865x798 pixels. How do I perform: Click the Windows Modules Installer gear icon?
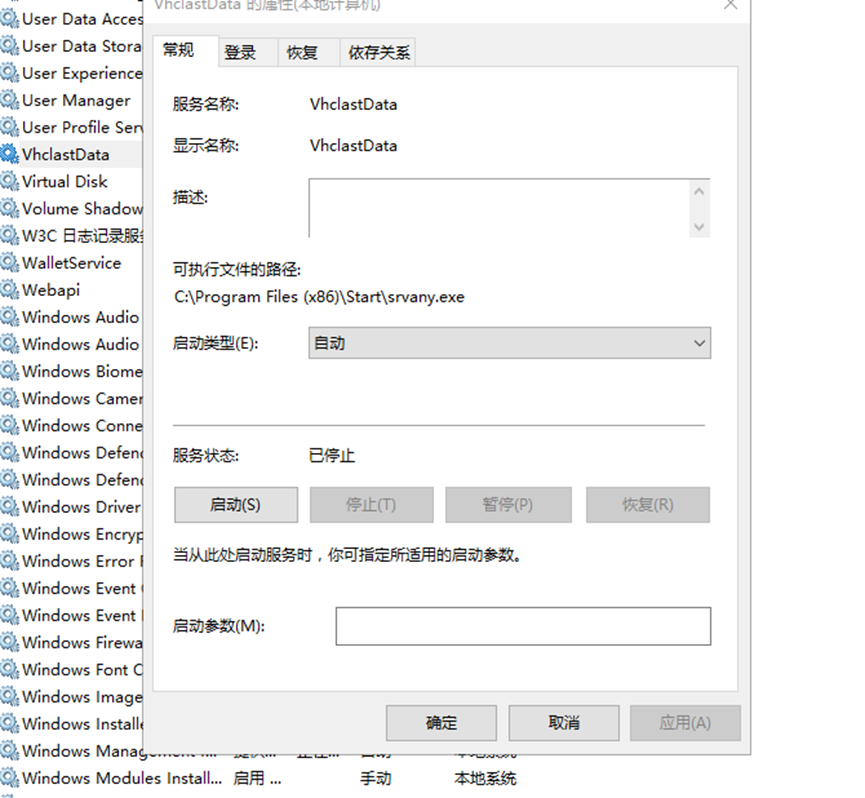click(x=9, y=778)
